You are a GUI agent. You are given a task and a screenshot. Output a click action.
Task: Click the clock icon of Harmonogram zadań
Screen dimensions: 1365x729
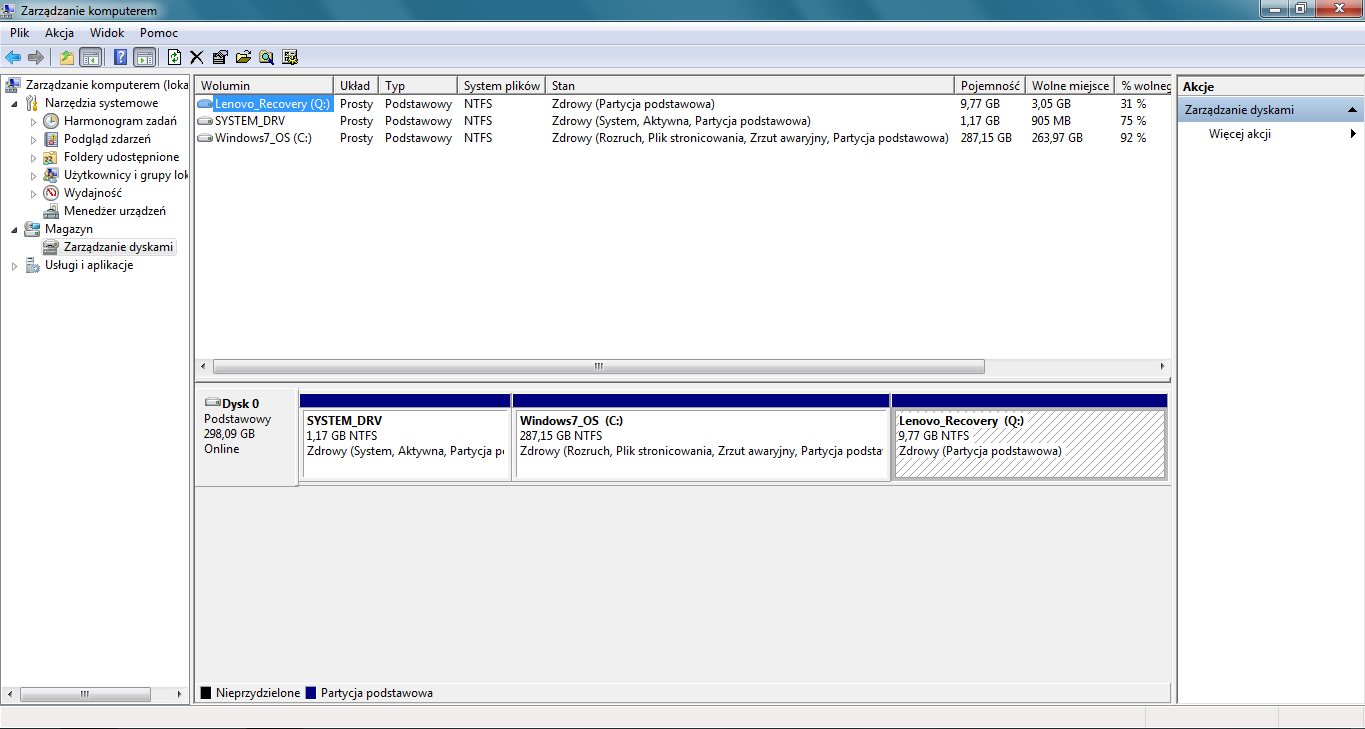point(51,121)
